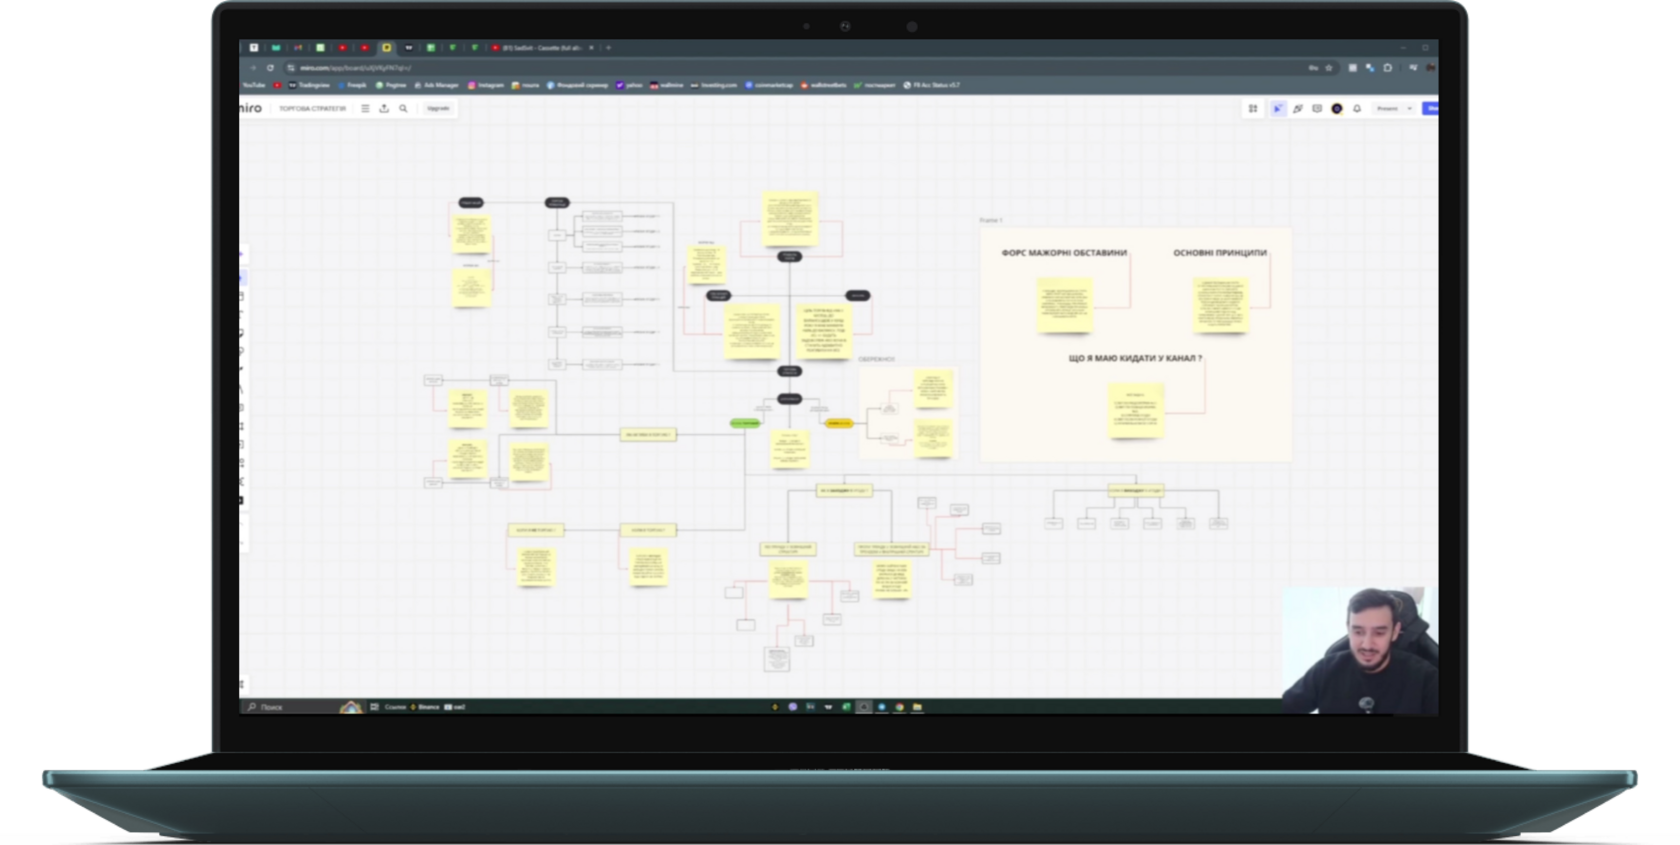Click the user avatar in Miro toolbar
1680x845 pixels.
coord(1337,108)
